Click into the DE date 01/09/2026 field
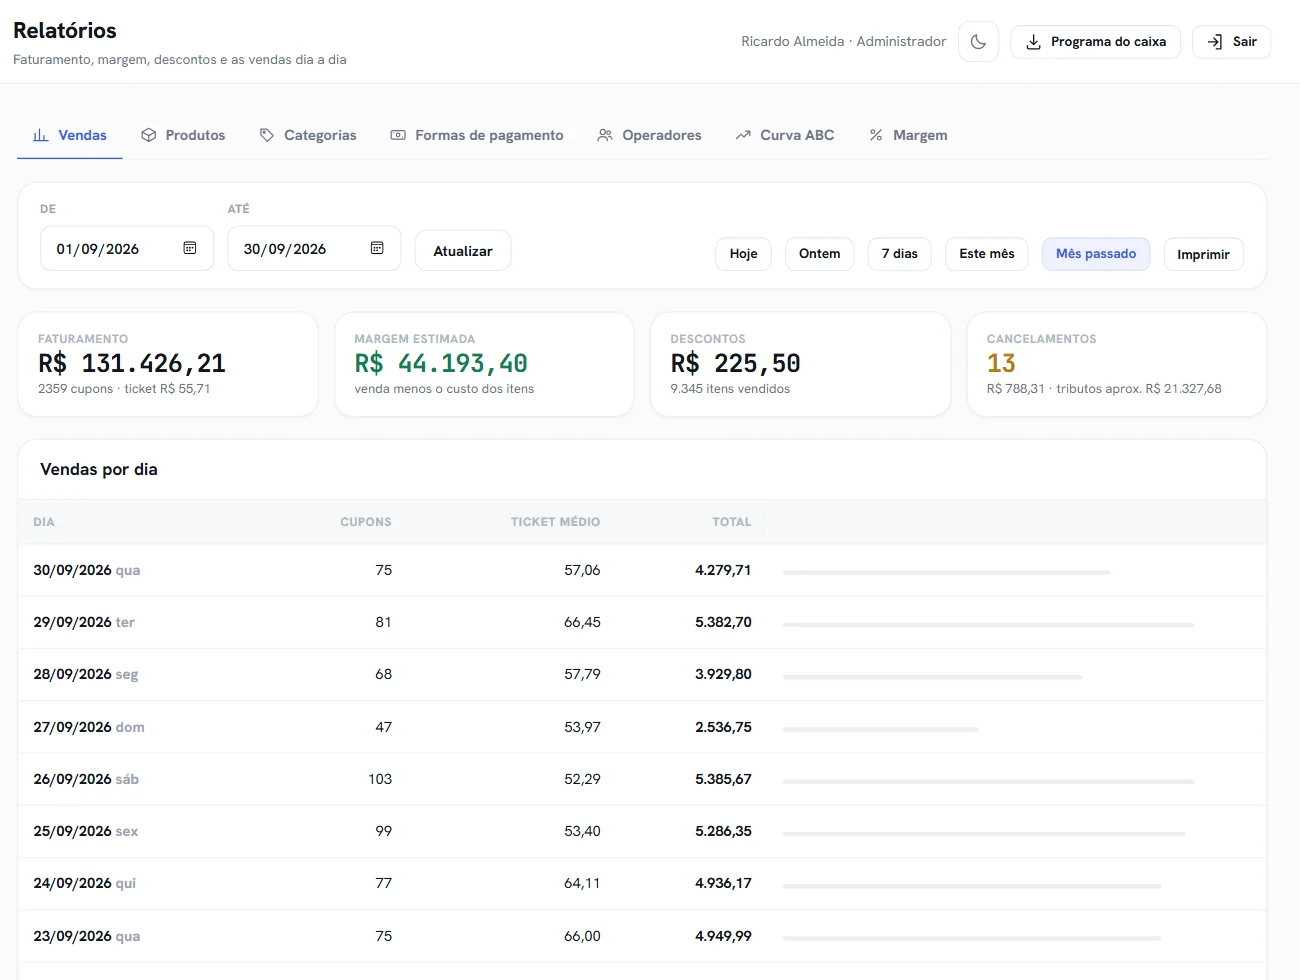 click(127, 249)
